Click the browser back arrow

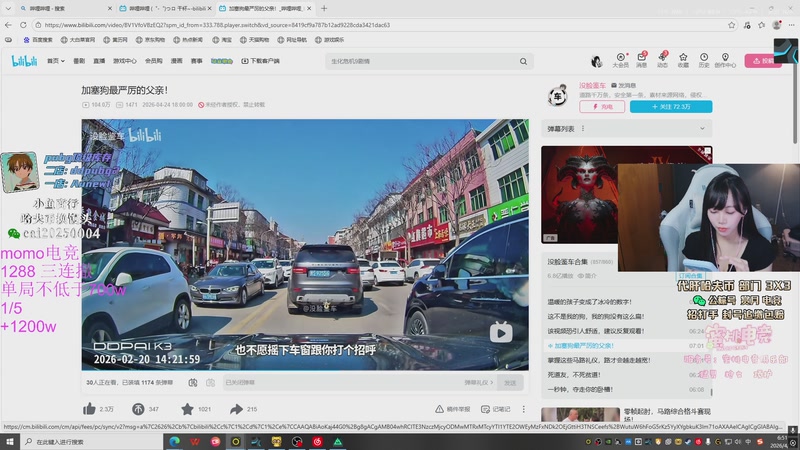[x=8, y=24]
